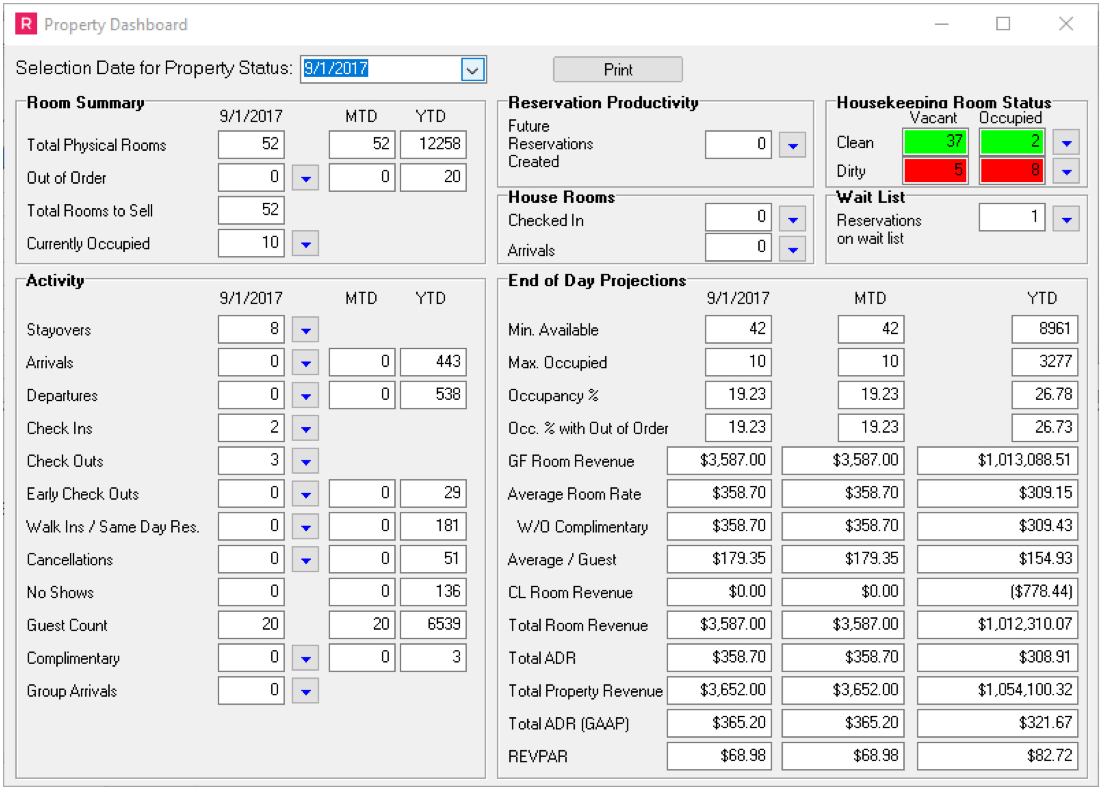Image resolution: width=1105 pixels, height=790 pixels.
Task: Expand the Cancellations detail arrow
Action: (306, 560)
